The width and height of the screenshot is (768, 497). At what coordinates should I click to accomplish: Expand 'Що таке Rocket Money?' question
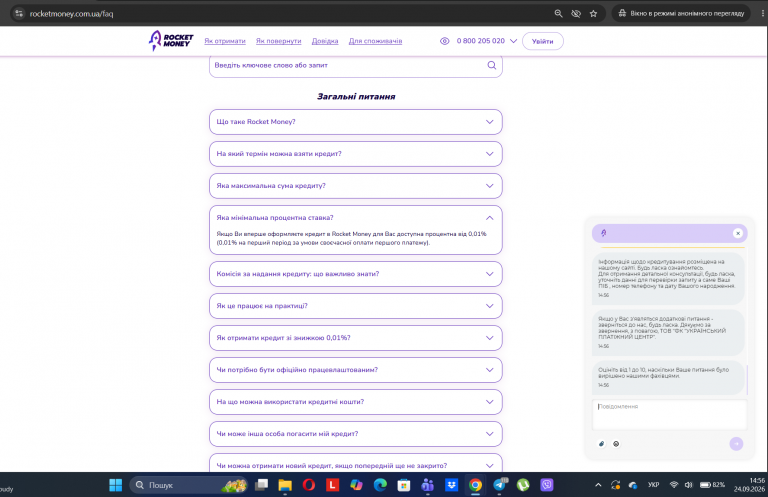[x=356, y=122]
